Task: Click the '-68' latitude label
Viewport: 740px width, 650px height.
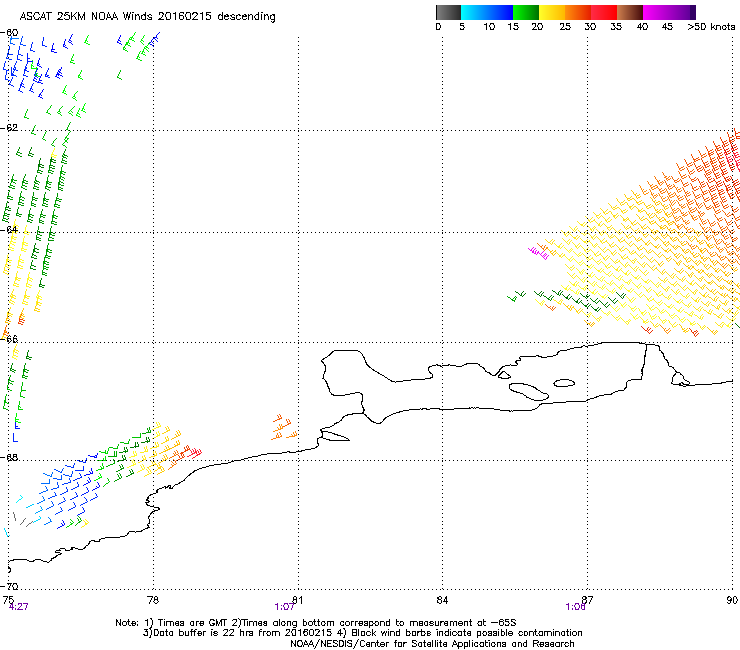Action: click(9, 457)
